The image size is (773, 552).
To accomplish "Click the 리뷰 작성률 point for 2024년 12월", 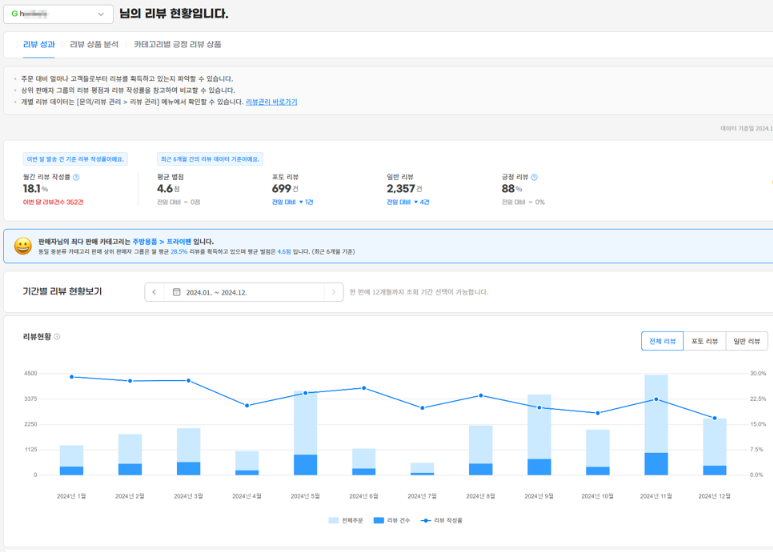I will [x=715, y=418].
